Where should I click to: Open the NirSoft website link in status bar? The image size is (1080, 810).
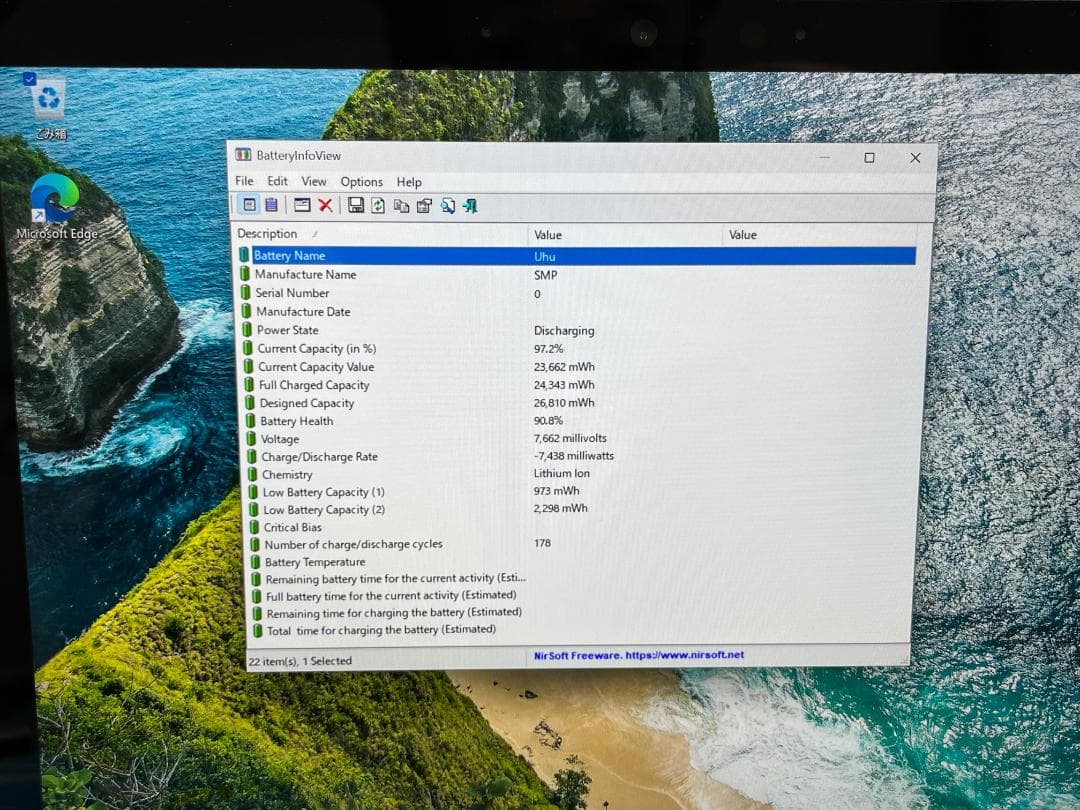click(639, 656)
